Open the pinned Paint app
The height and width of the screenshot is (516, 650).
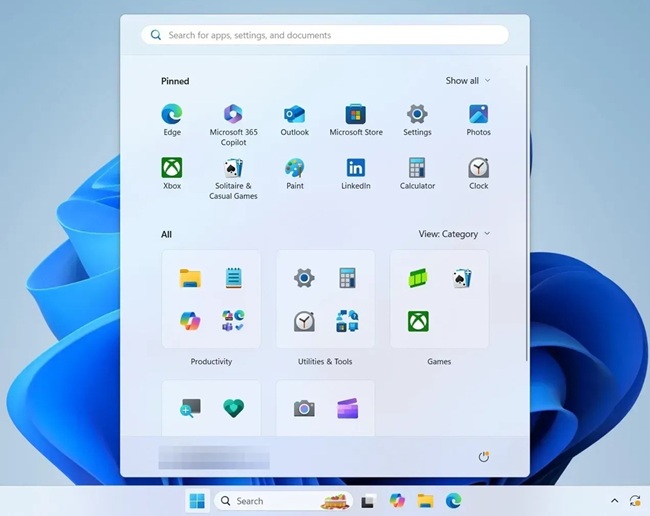[295, 173]
